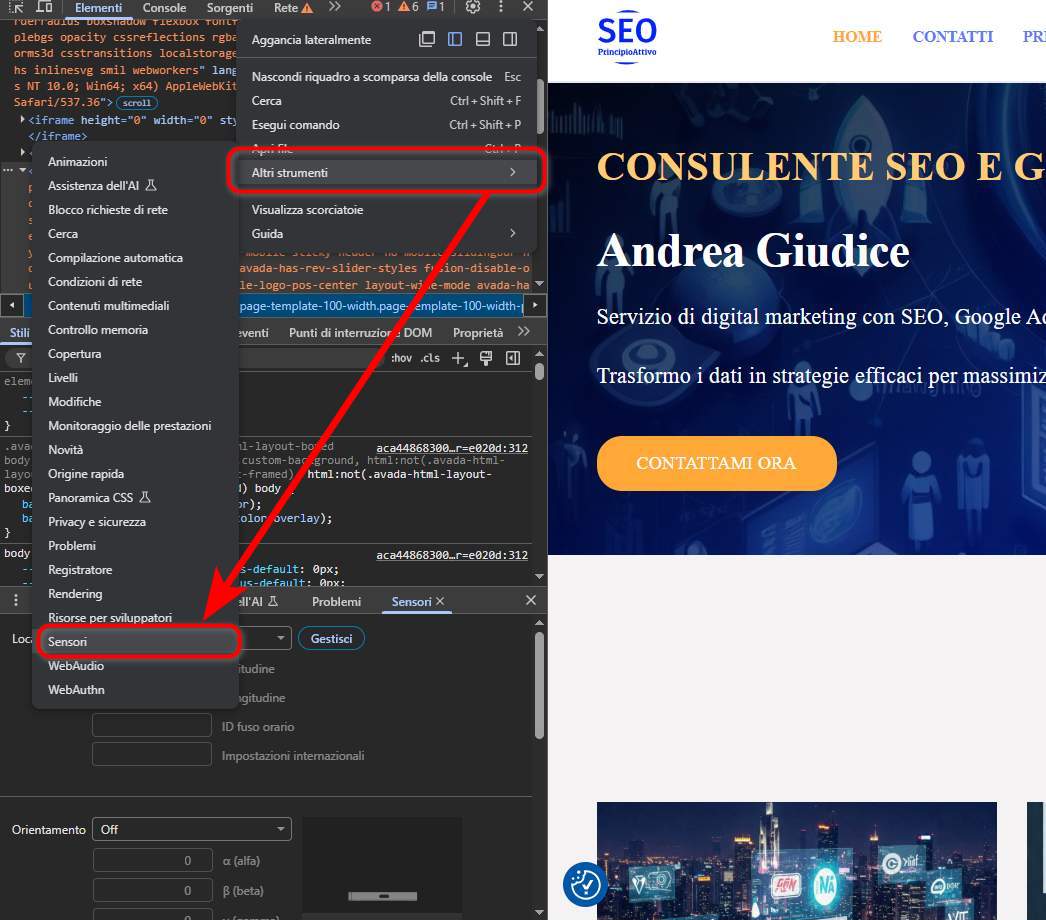Click the new style rule plus icon
1046x920 pixels.
(x=459, y=359)
